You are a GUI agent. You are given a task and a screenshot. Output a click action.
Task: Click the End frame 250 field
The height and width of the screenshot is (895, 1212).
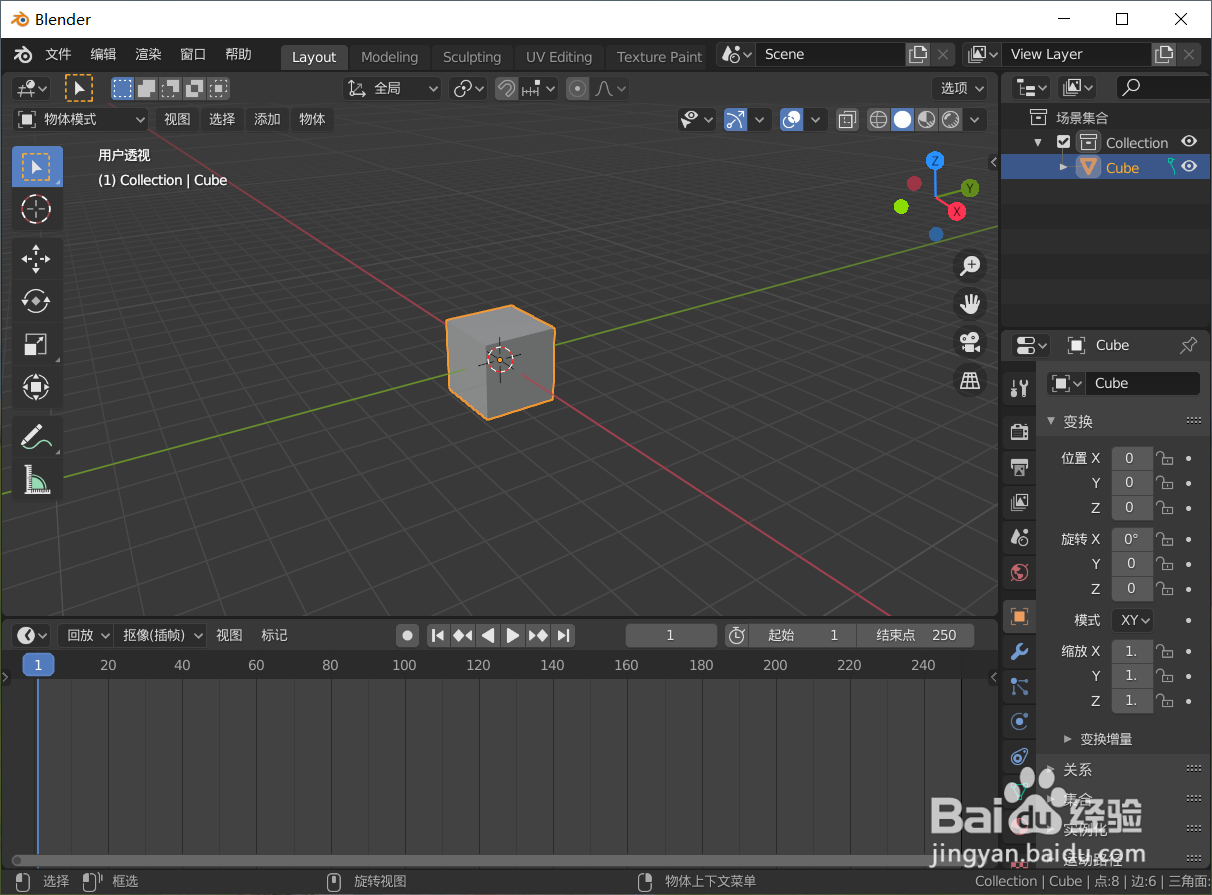point(916,635)
